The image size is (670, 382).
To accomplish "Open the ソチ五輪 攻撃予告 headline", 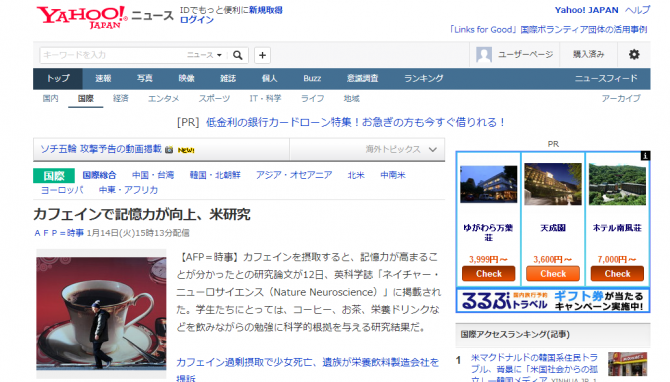I will [x=101, y=149].
